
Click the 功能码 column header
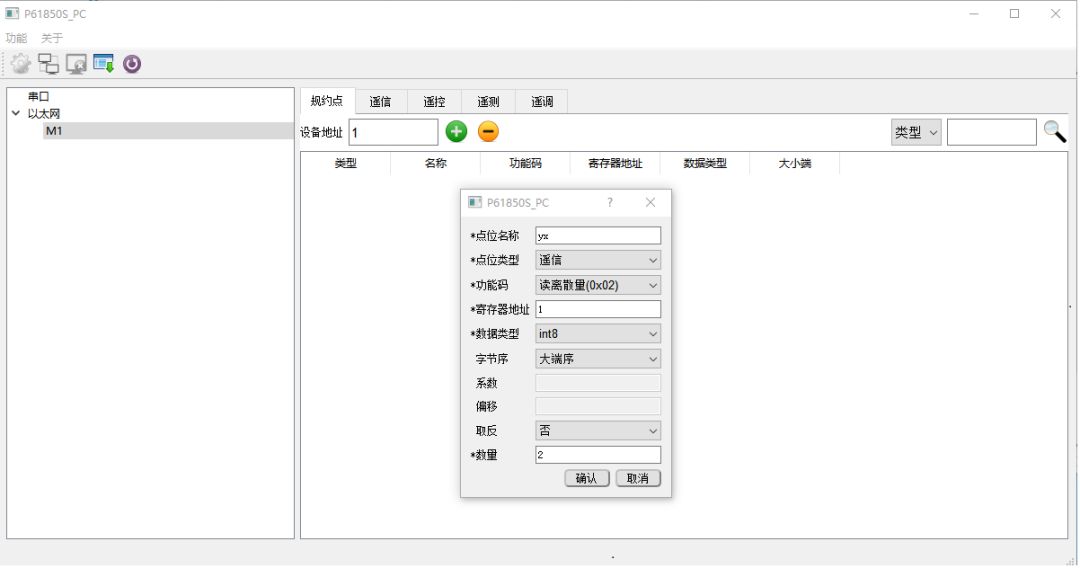tap(525, 164)
